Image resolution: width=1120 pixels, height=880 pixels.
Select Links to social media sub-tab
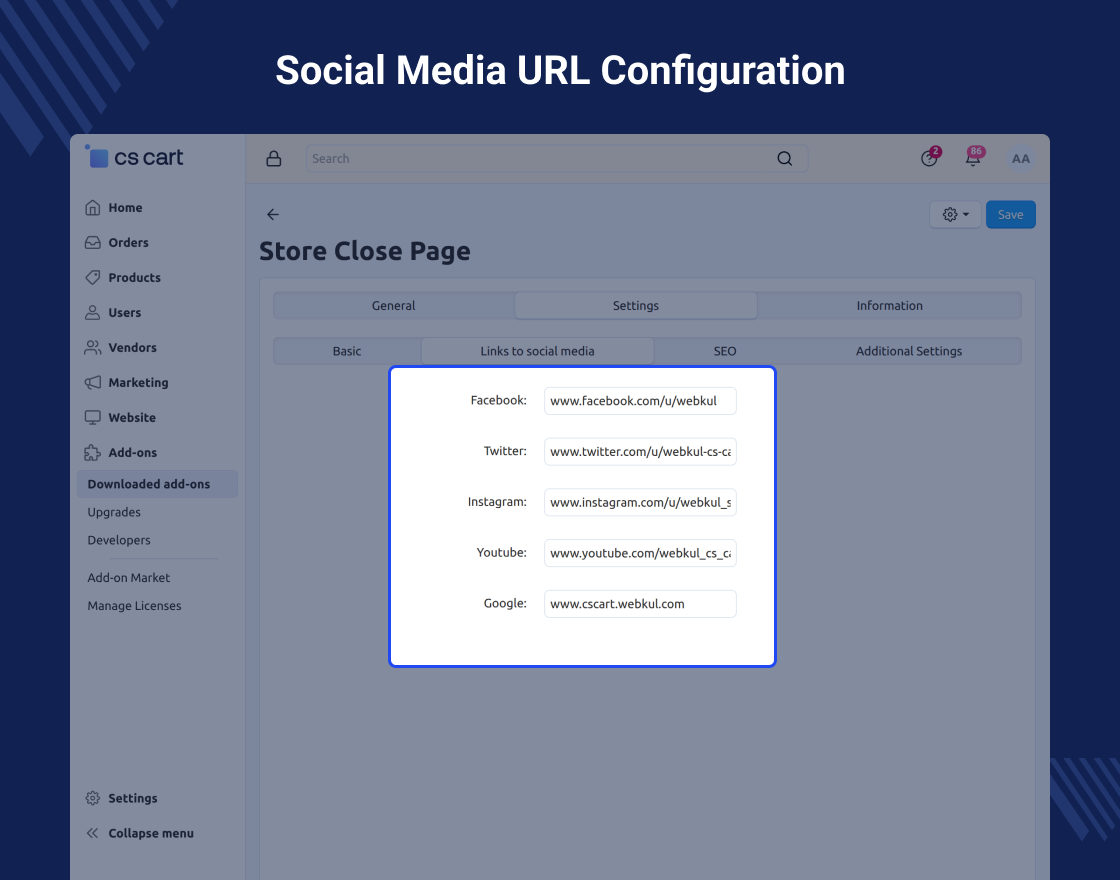point(537,351)
